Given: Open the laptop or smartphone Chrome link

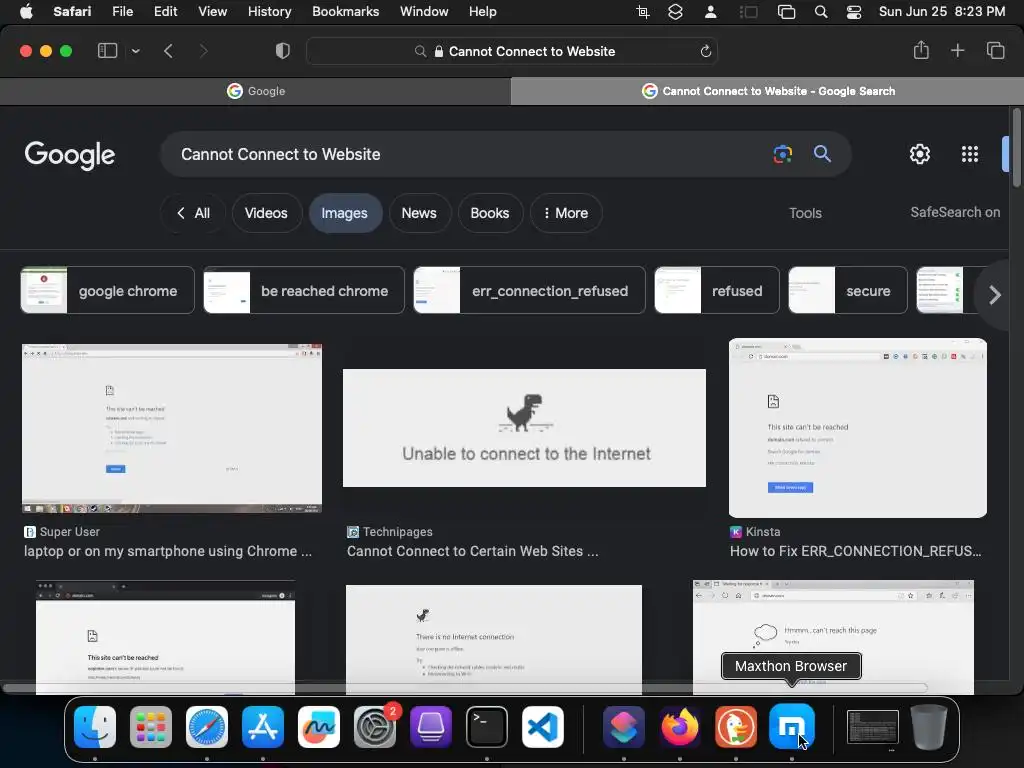Looking at the screenshot, I should click(168, 551).
